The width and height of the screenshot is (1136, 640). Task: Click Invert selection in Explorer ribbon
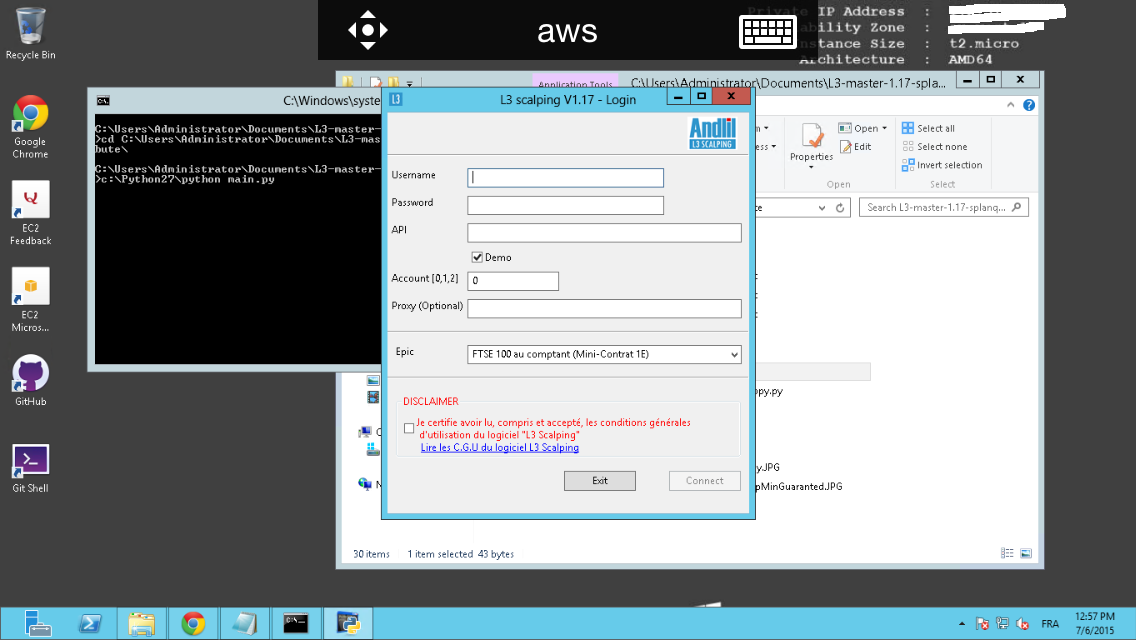coord(942,165)
